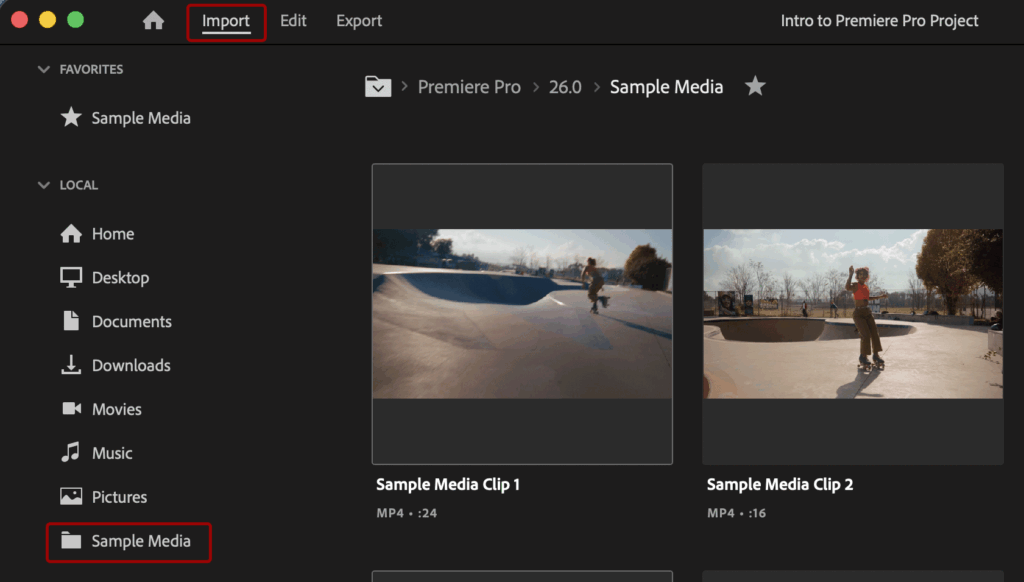Click the MP4 :16 duration label
The height and width of the screenshot is (582, 1024).
click(x=737, y=513)
